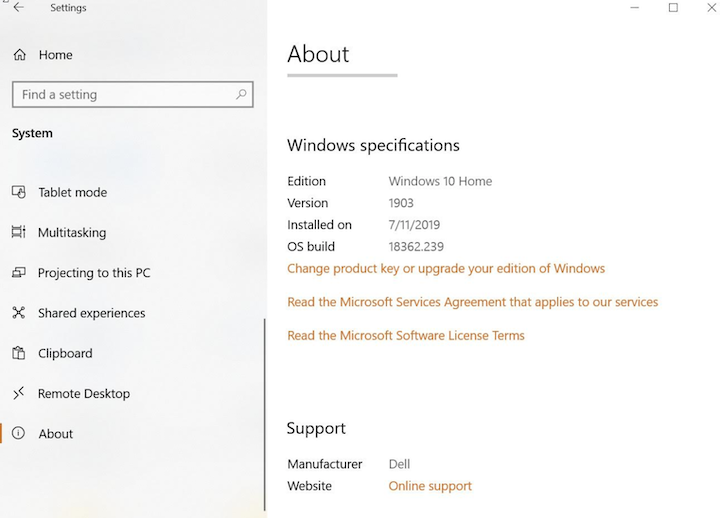
Task: Click the System category heading
Action: pos(32,134)
